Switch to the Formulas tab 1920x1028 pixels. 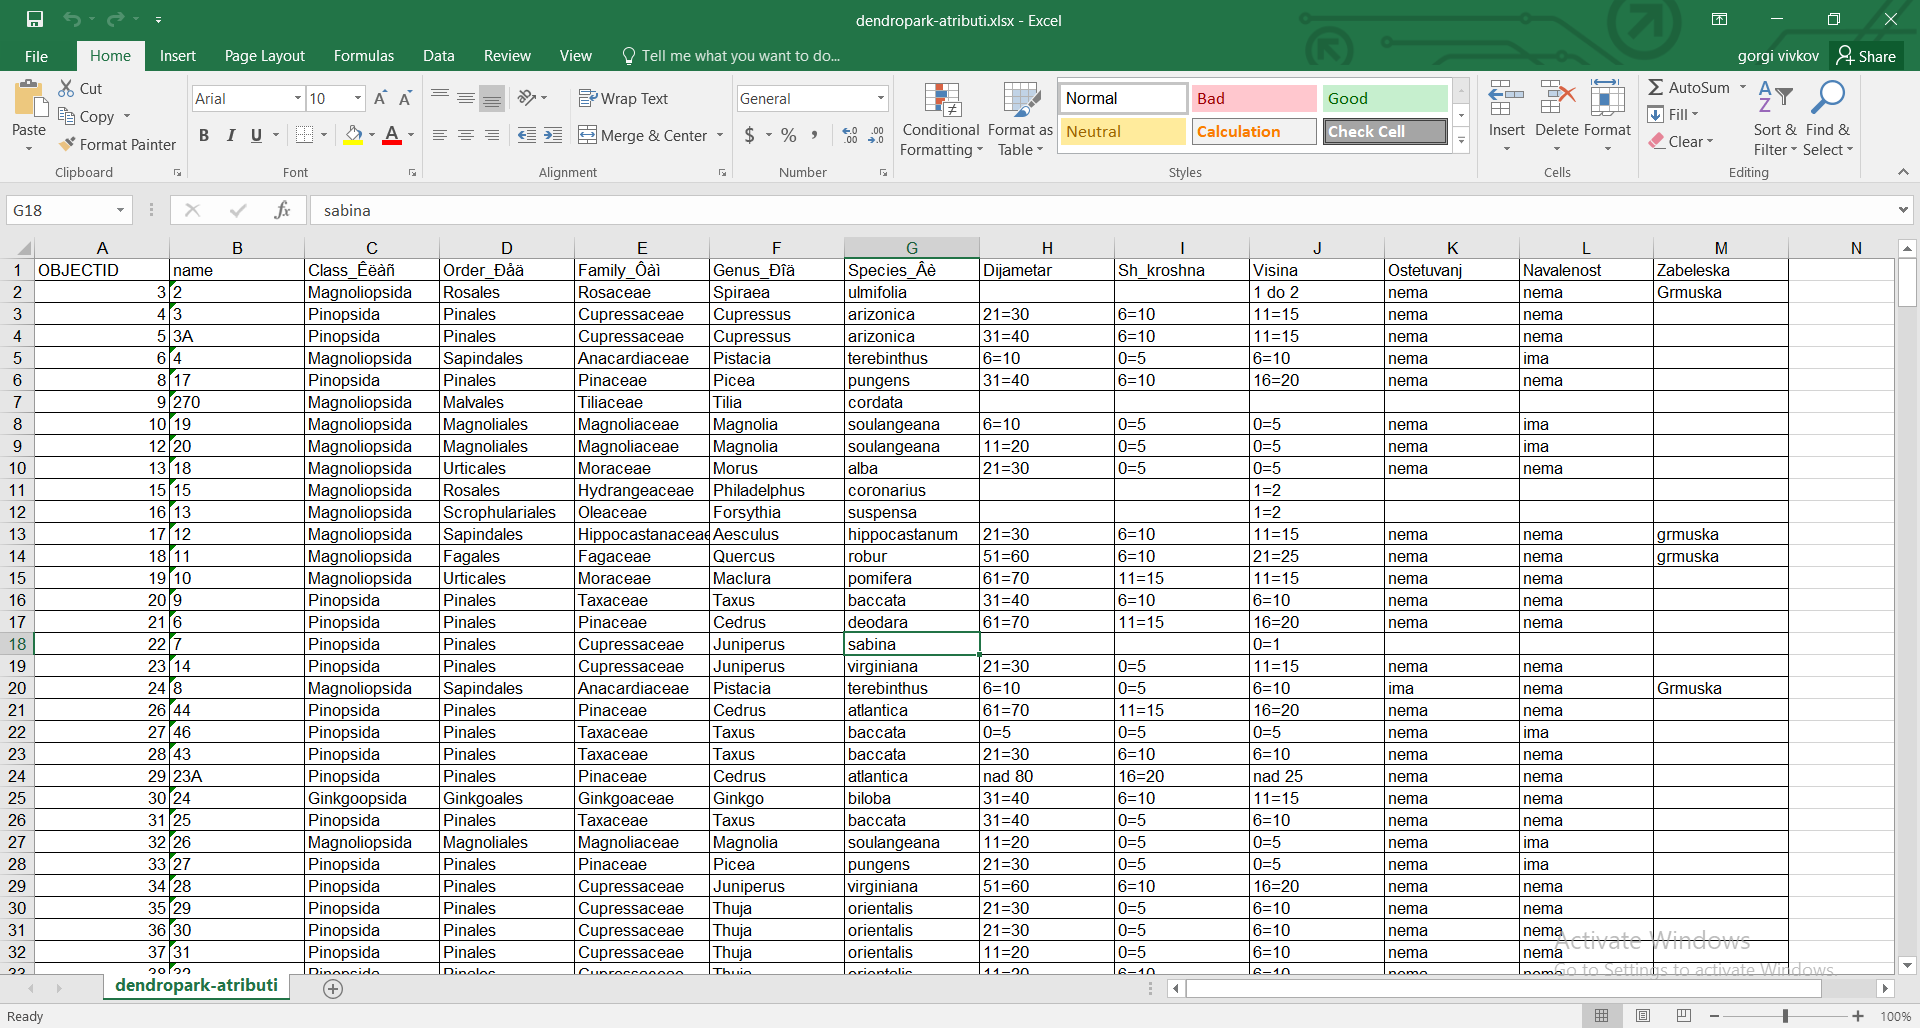coord(363,56)
